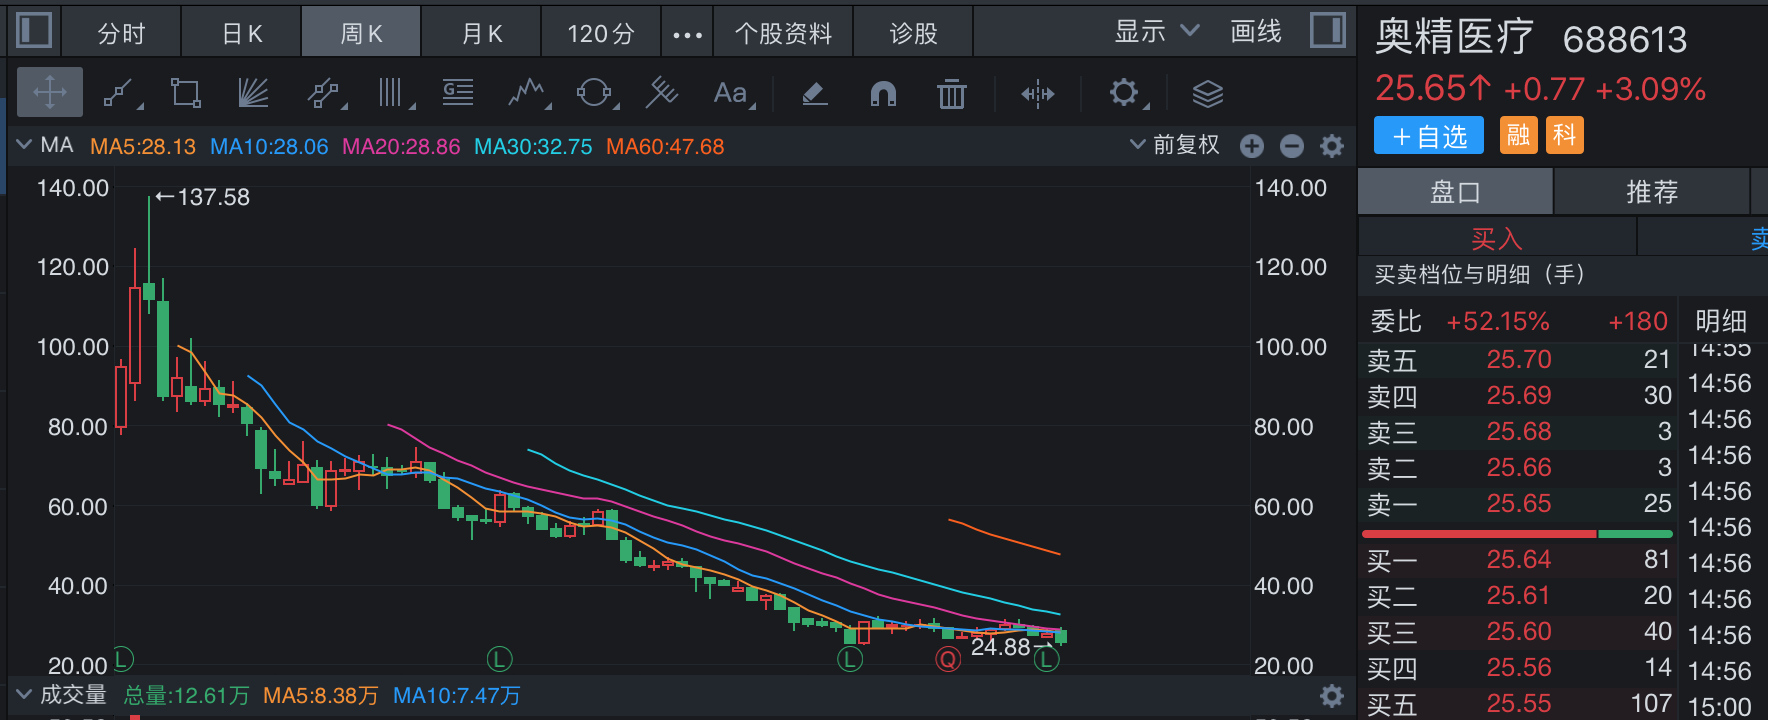Click the 画线 drawing tools button
The height and width of the screenshot is (720, 1768).
click(1256, 31)
